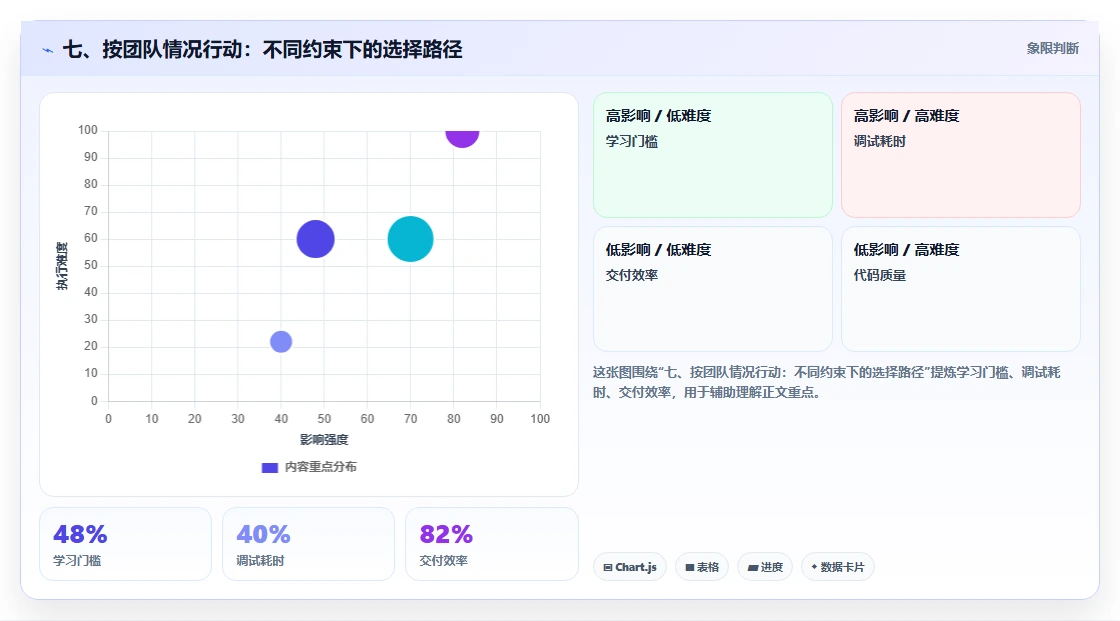Image resolution: width=1120 pixels, height=621 pixels.
Task: Click the 50 label on the x-axis
Action: coord(324,419)
